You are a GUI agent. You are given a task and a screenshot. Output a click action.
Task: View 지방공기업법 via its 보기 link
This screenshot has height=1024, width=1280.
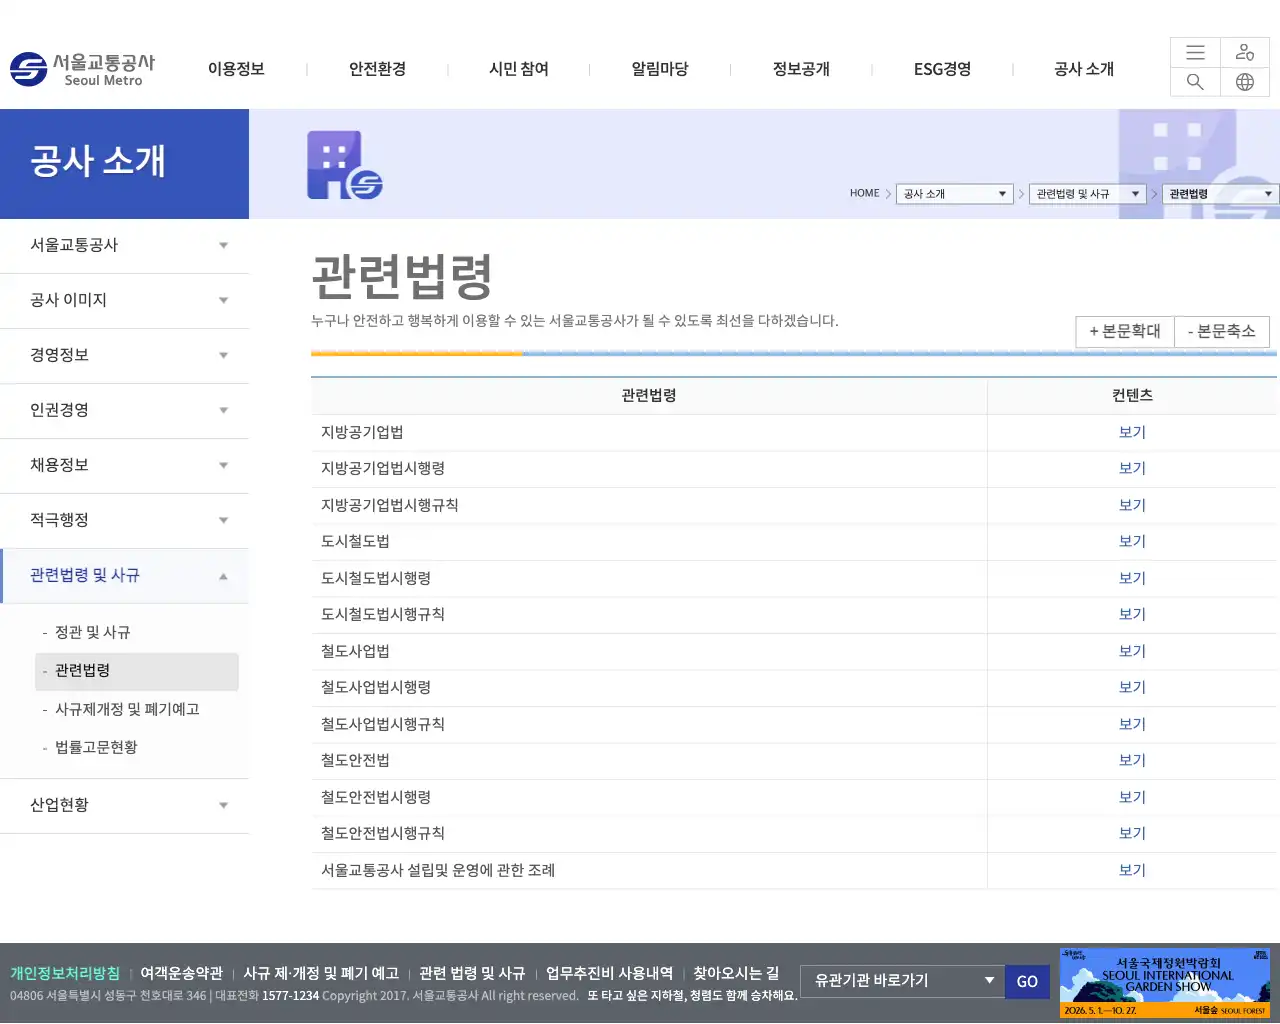point(1132,433)
